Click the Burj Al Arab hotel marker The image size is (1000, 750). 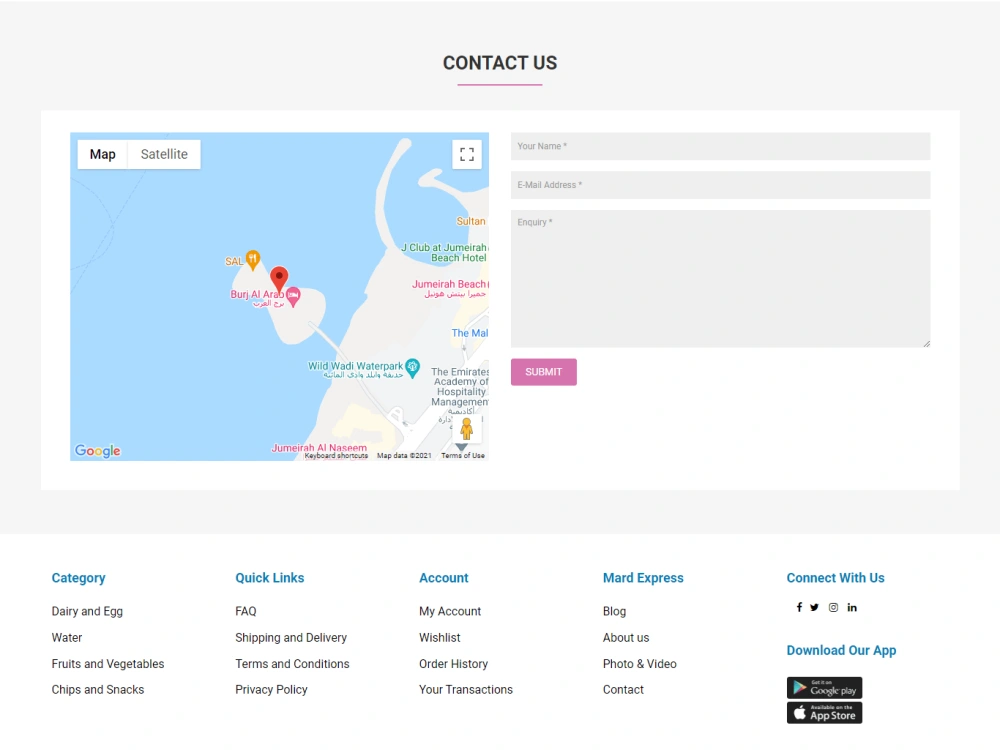click(x=293, y=297)
